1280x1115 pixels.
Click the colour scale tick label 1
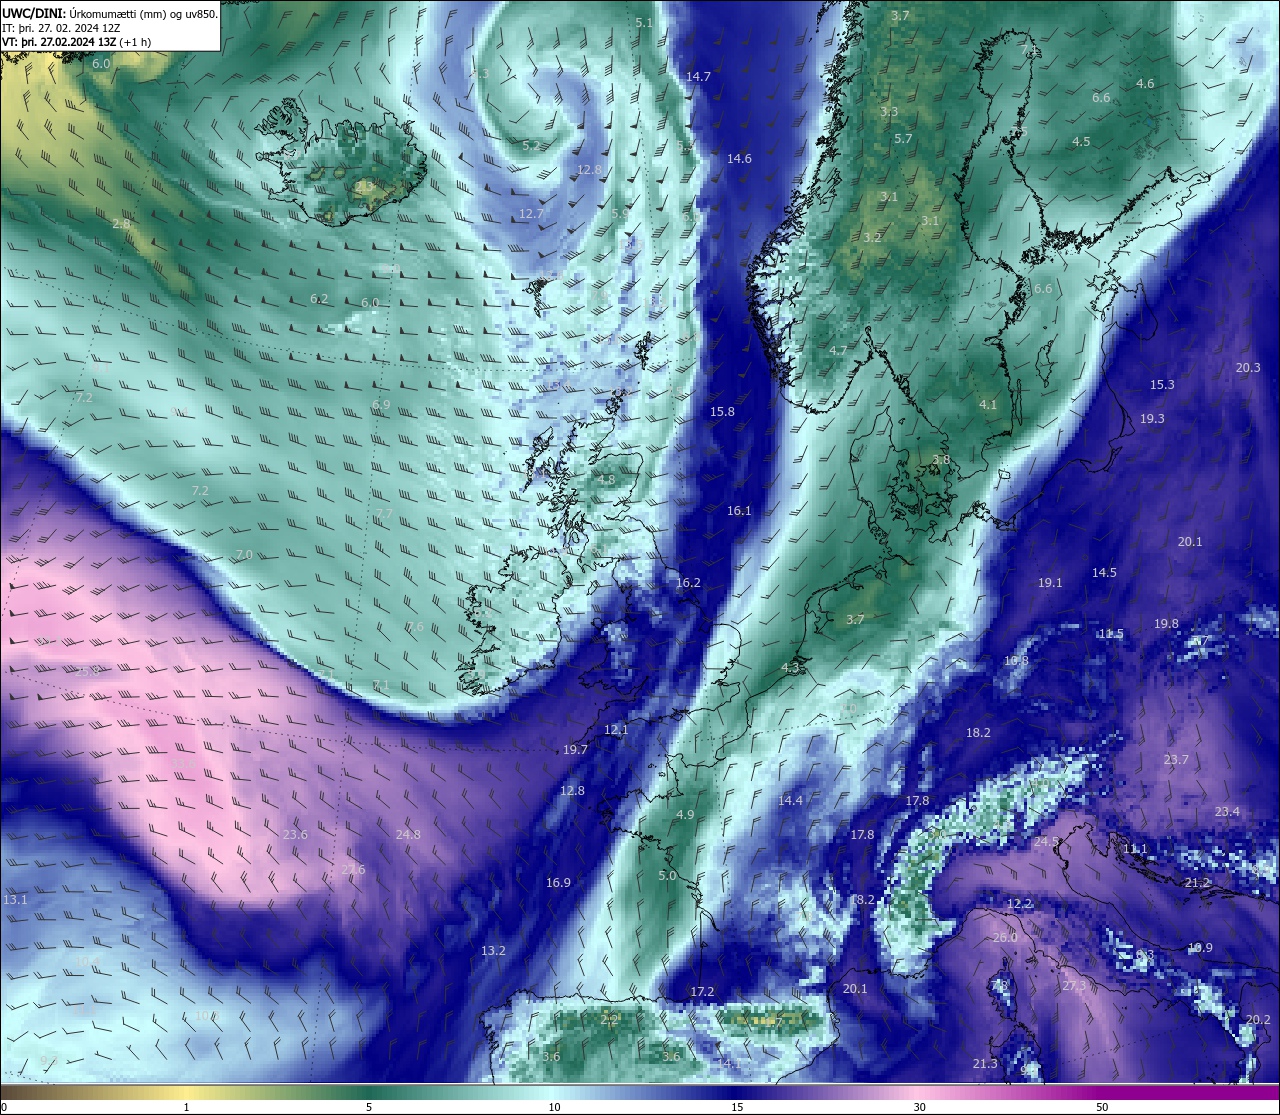coord(187,1107)
